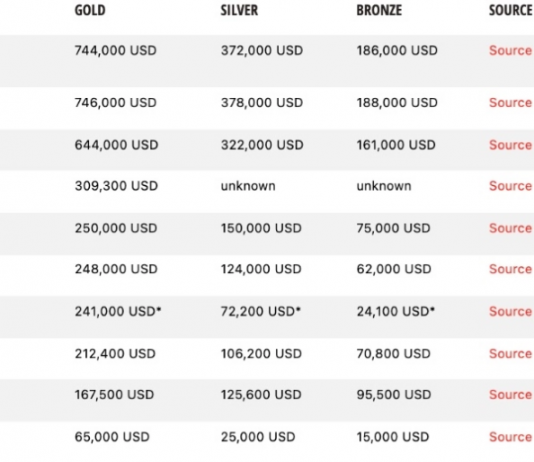Click the SOURCE column header

511,10
